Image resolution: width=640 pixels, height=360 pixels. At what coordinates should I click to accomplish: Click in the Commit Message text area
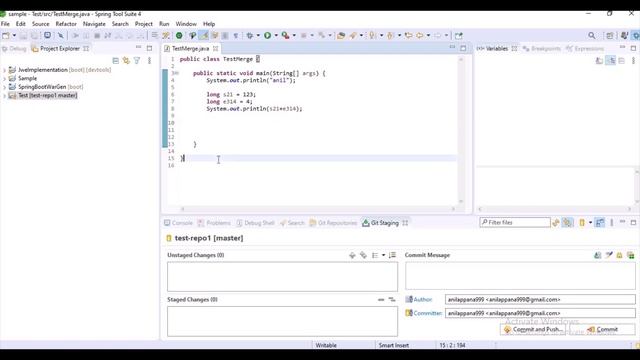tap(520, 276)
